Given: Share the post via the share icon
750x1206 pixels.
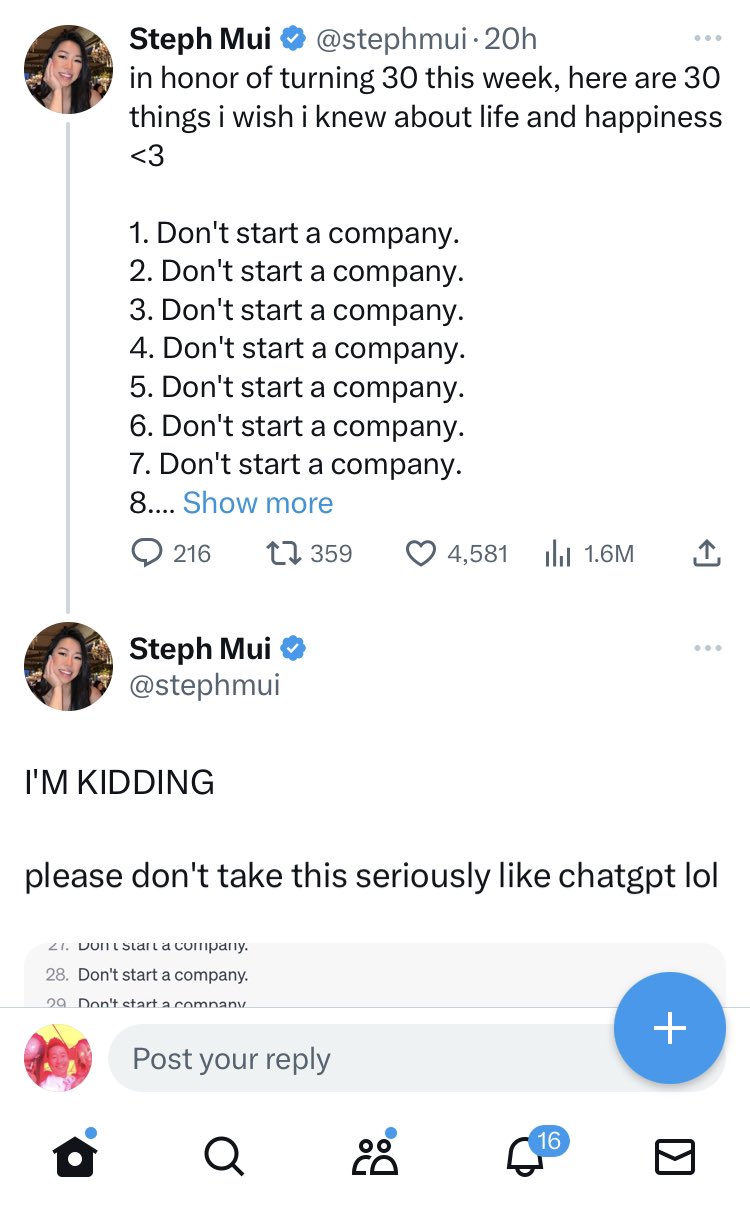Looking at the screenshot, I should 706,553.
